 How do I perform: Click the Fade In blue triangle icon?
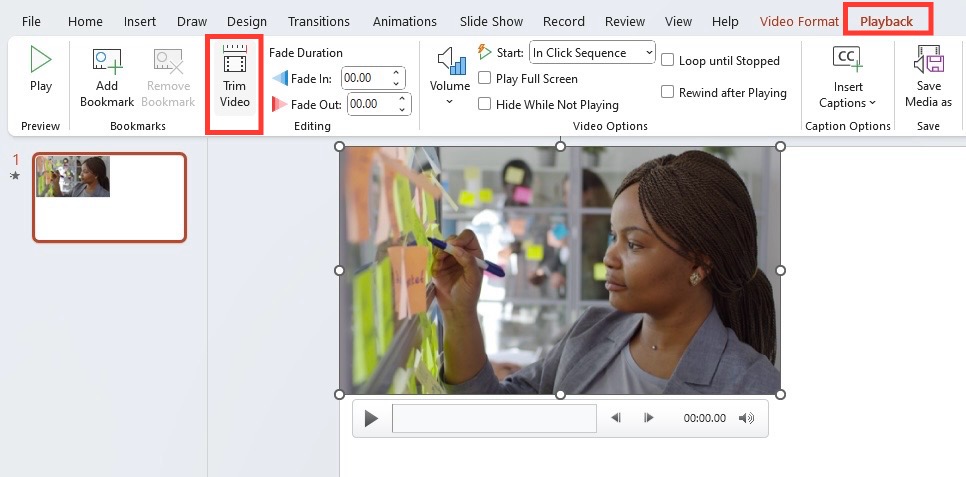(280, 78)
